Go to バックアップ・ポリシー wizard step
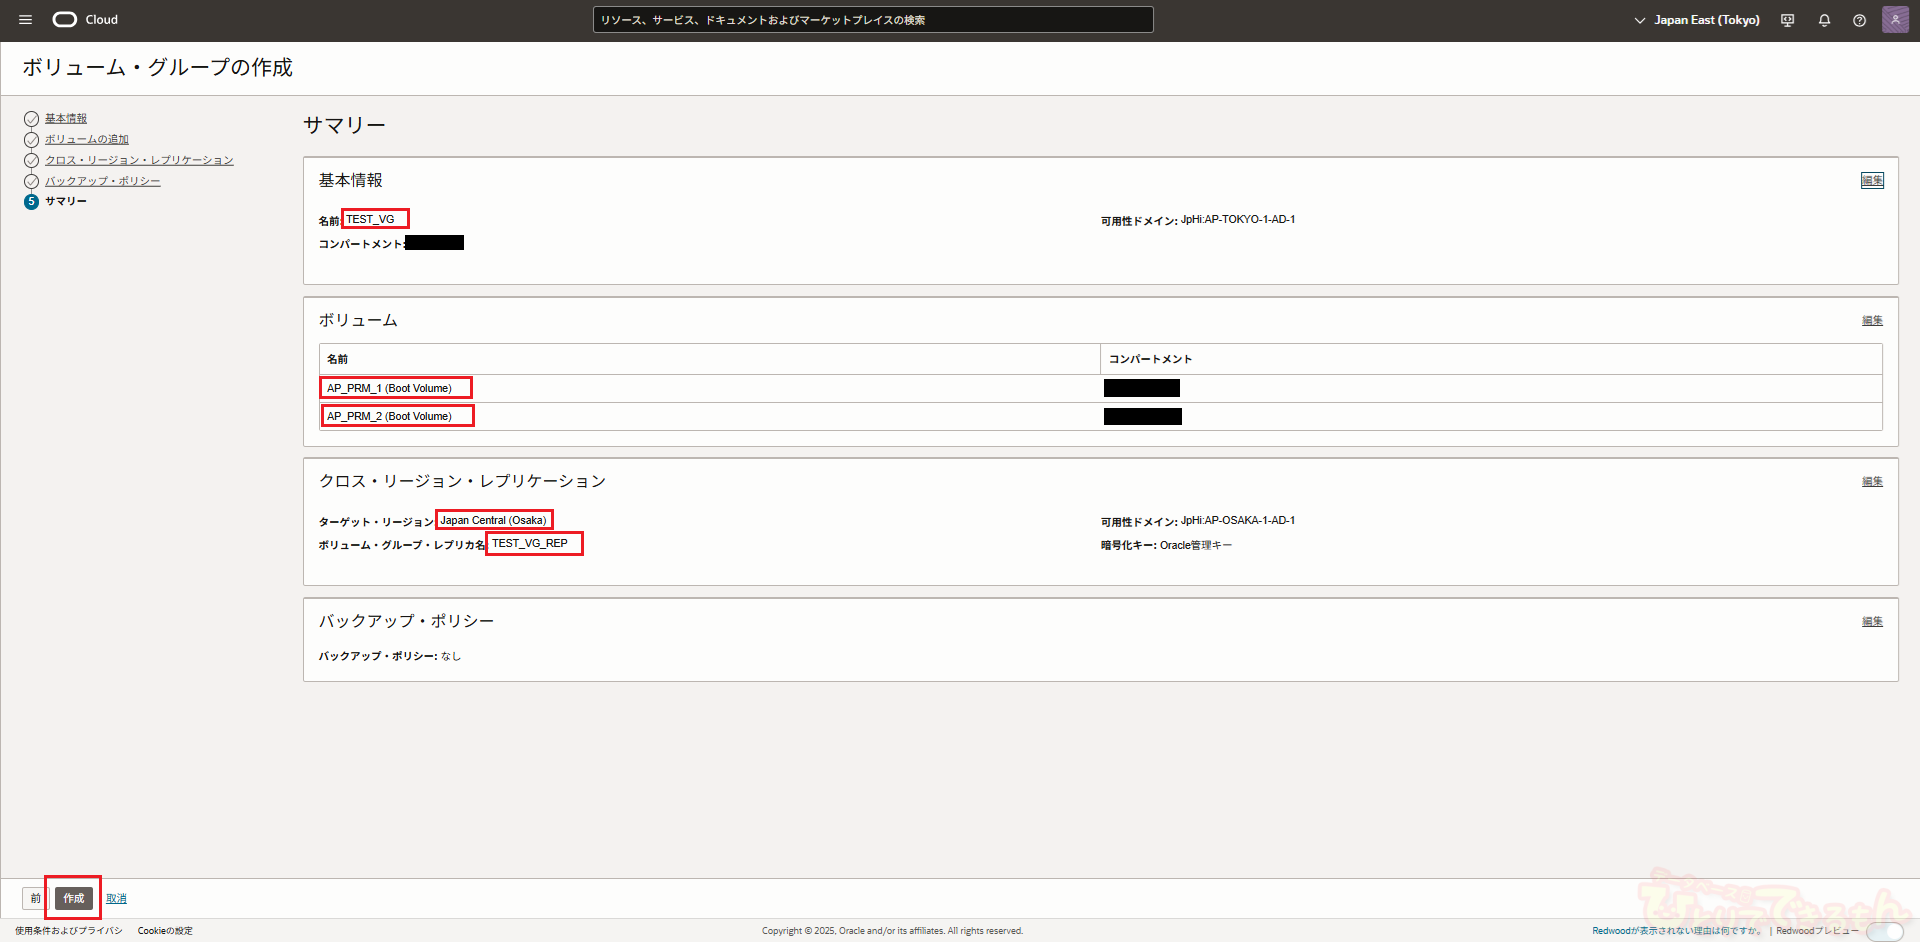The width and height of the screenshot is (1920, 942). point(102,181)
